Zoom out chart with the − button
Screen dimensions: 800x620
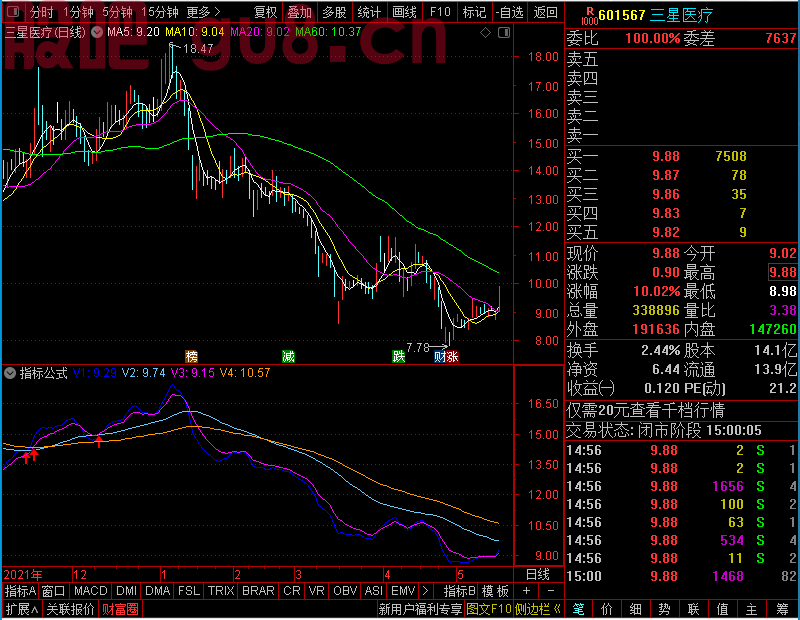pos(551,591)
